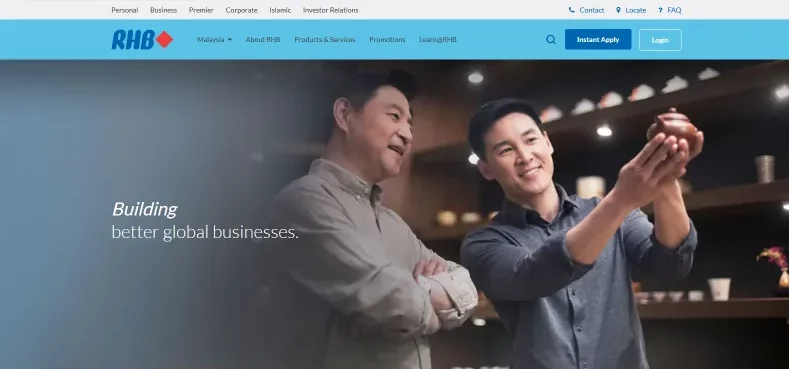Go to the Corporate tab
The width and height of the screenshot is (789, 369).
[242, 10]
